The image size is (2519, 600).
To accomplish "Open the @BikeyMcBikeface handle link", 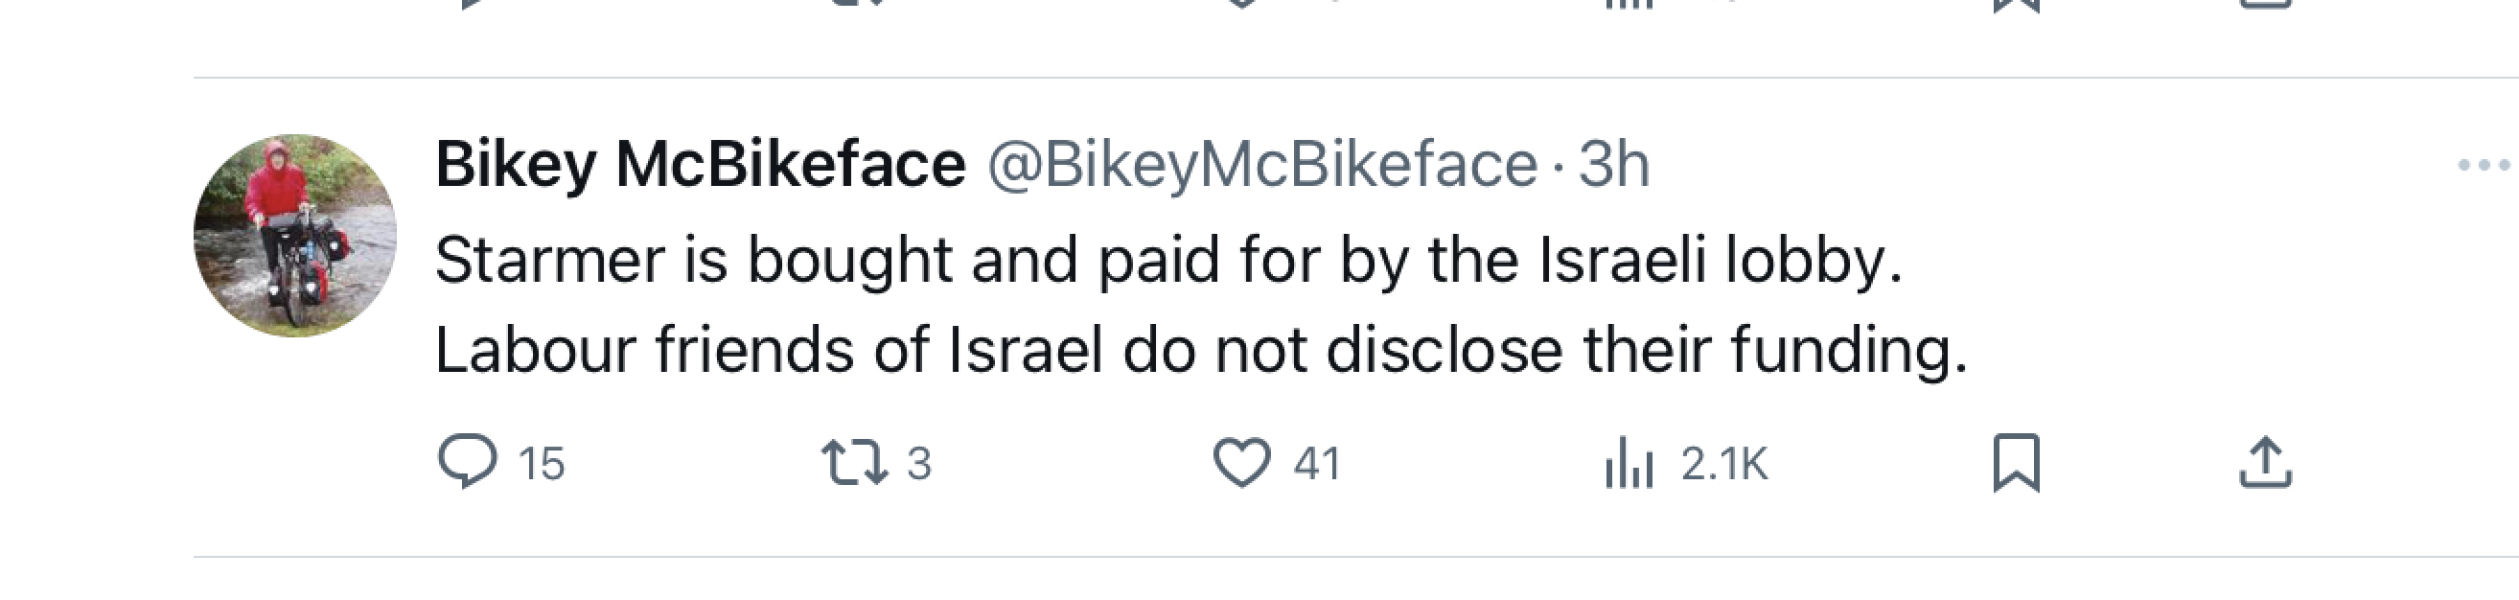I will 1262,164.
